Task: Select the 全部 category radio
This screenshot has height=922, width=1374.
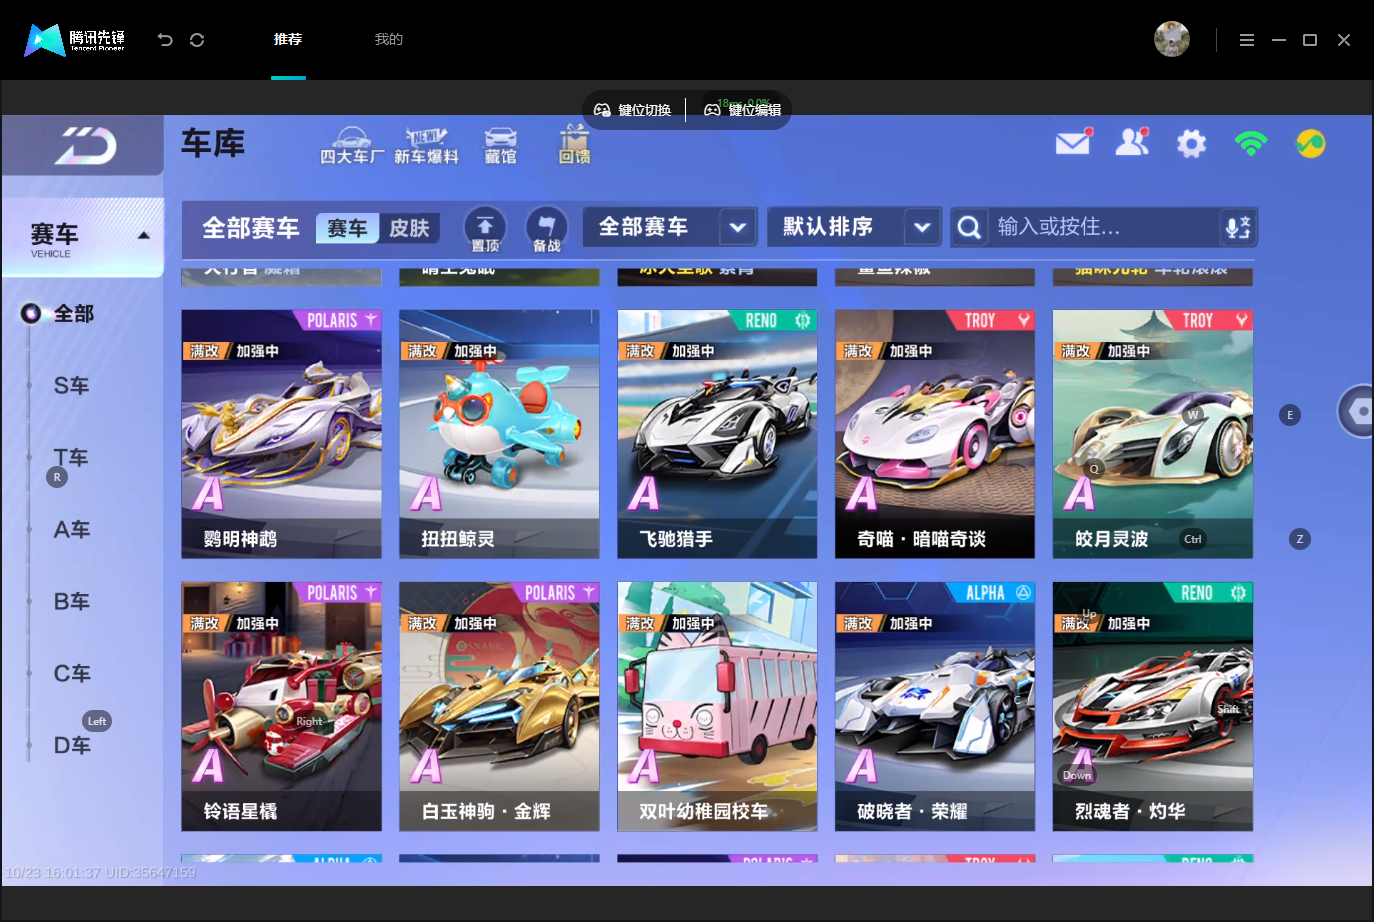Action: click(31, 314)
